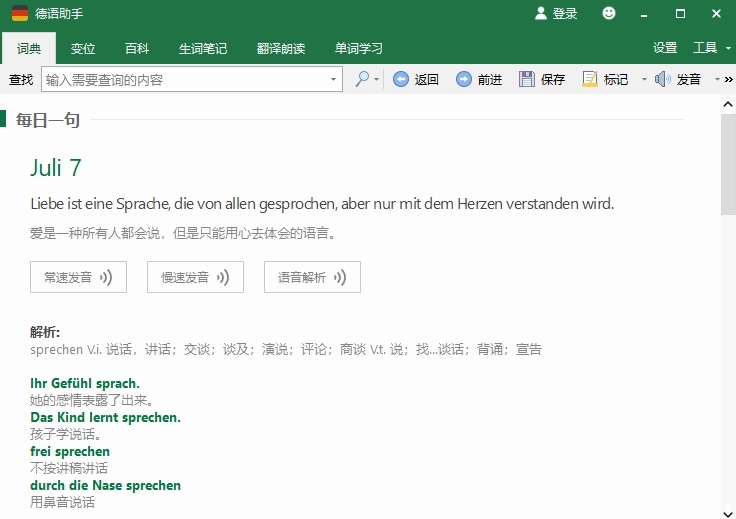Open the 生词笔记 tab
The image size is (736, 519).
(x=202, y=48)
